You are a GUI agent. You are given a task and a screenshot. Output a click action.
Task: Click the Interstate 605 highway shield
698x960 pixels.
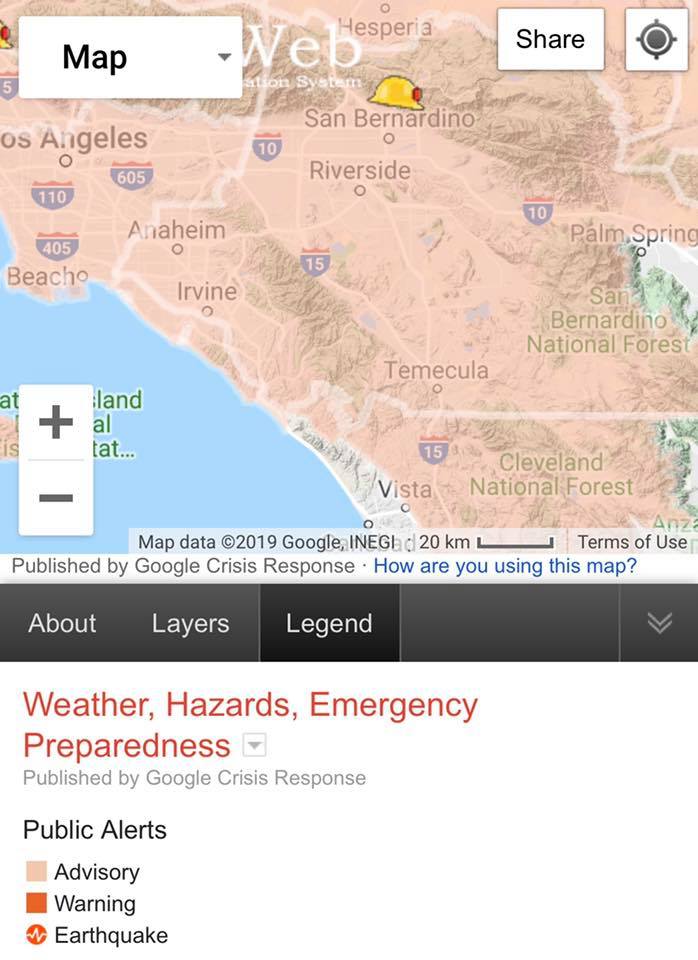132,176
